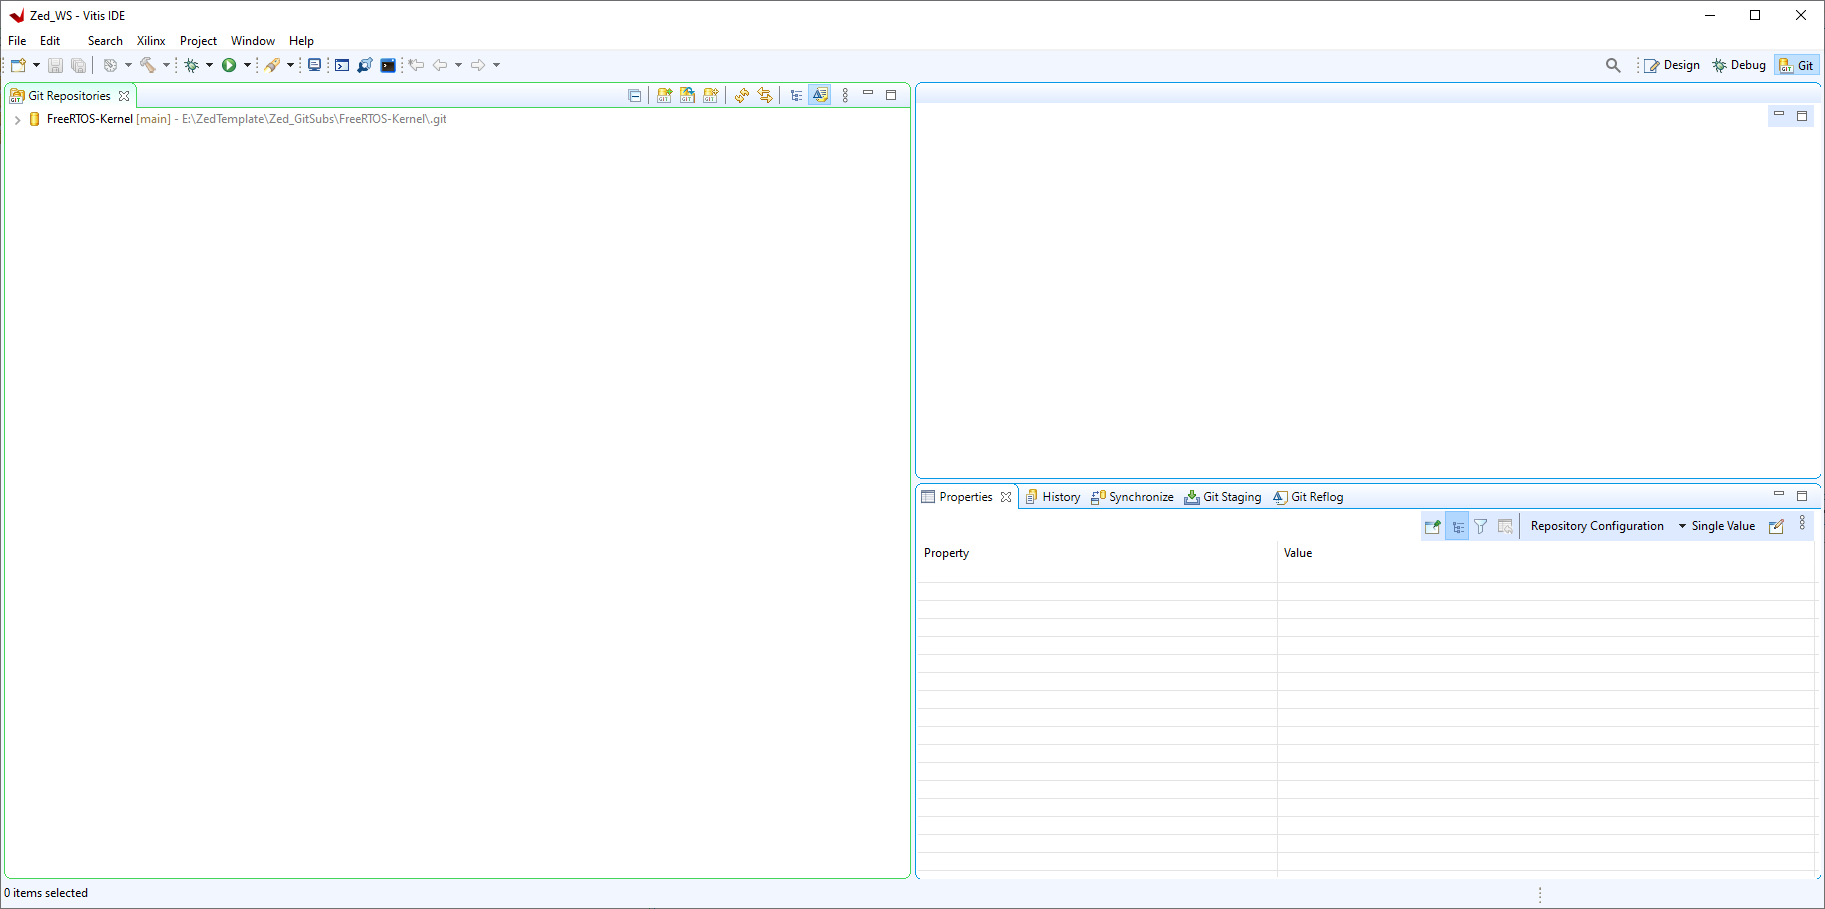1825x909 pixels.
Task: Pin the Properties view to the selection
Action: click(x=1433, y=526)
